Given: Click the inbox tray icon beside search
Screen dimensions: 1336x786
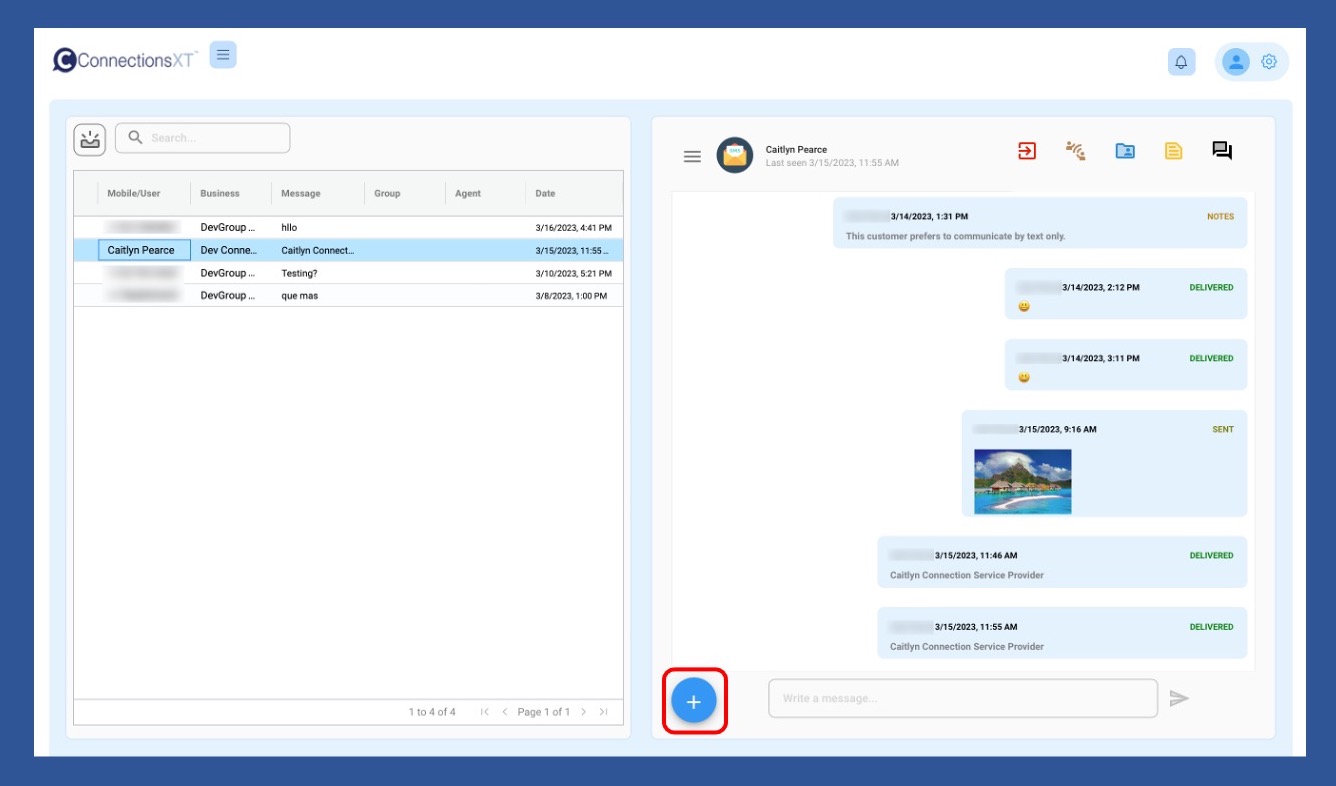Looking at the screenshot, I should (90, 139).
